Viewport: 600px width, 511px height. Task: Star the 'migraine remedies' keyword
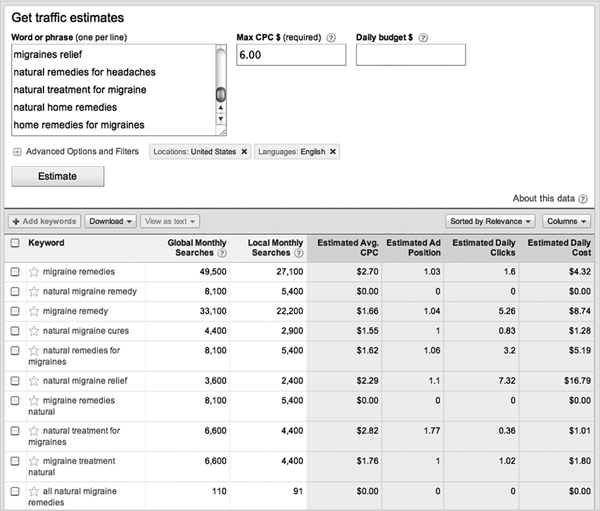point(34,272)
